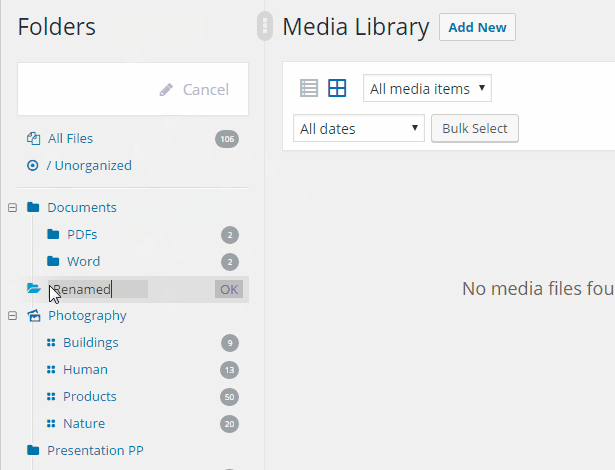Click the pencil rename icon beside Cancel

pos(166,90)
